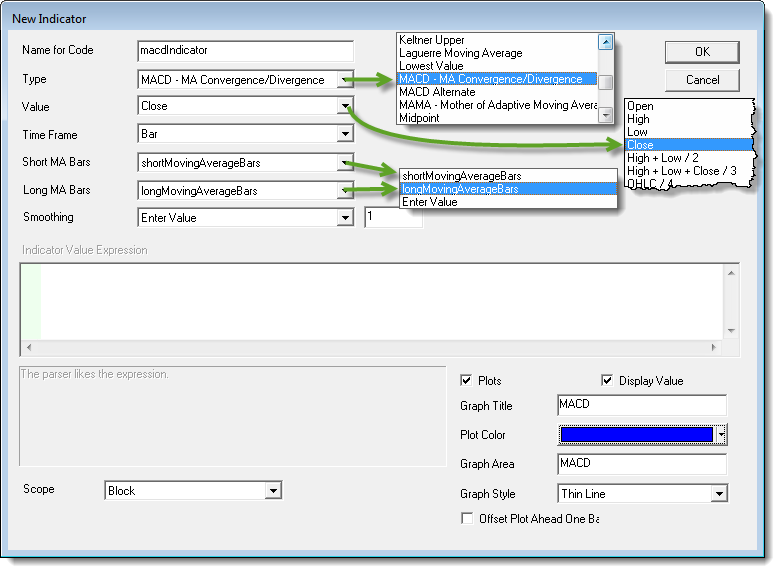Expand the Time Frame dropdown

coord(345,134)
